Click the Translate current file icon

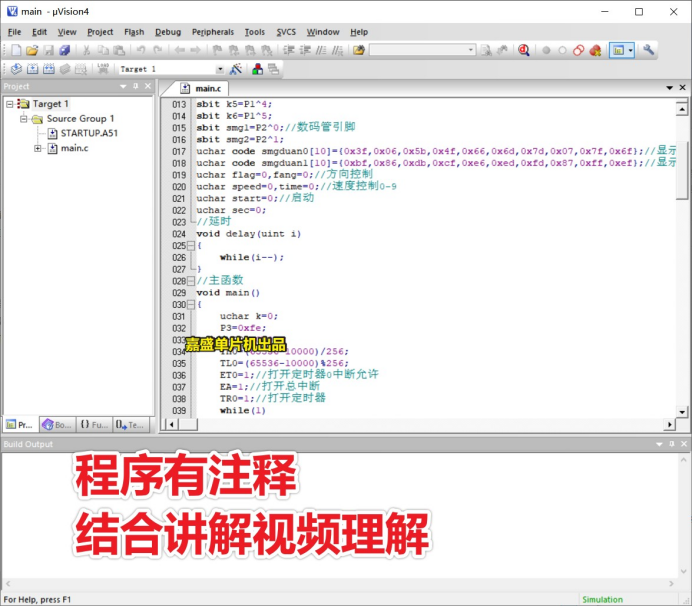tap(16, 69)
